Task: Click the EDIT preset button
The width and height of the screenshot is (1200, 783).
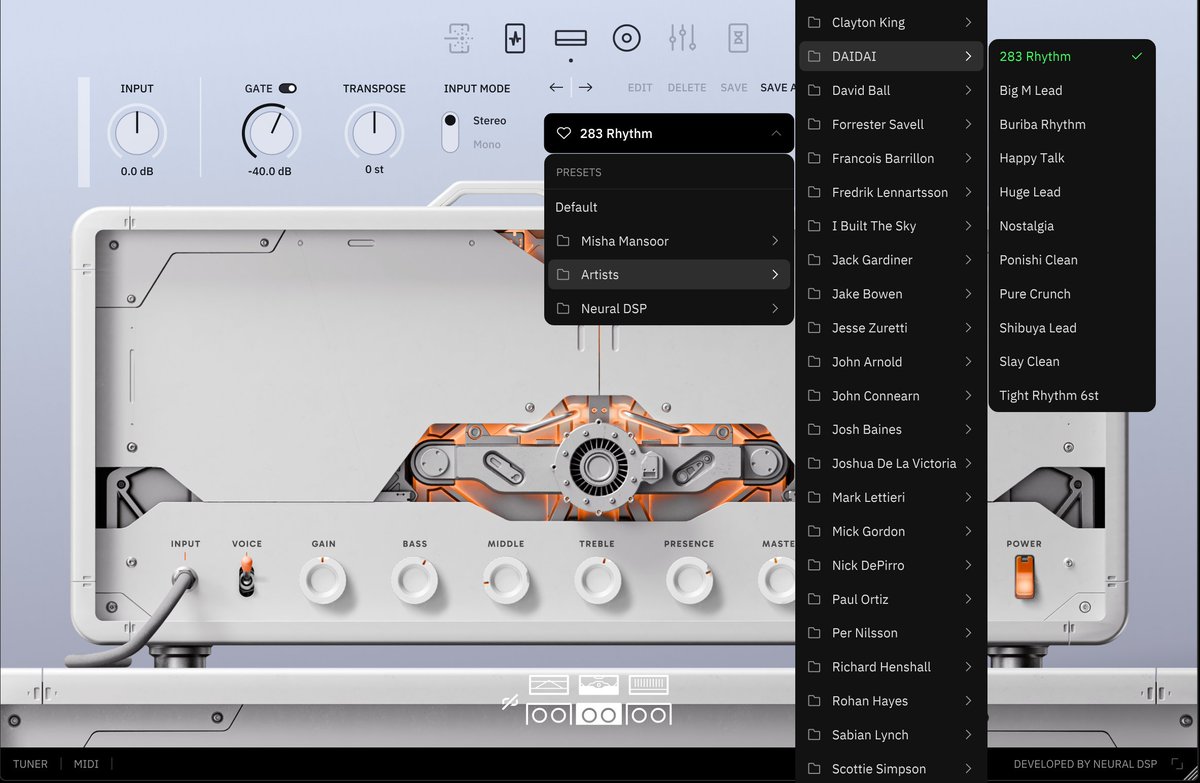Action: (640, 88)
